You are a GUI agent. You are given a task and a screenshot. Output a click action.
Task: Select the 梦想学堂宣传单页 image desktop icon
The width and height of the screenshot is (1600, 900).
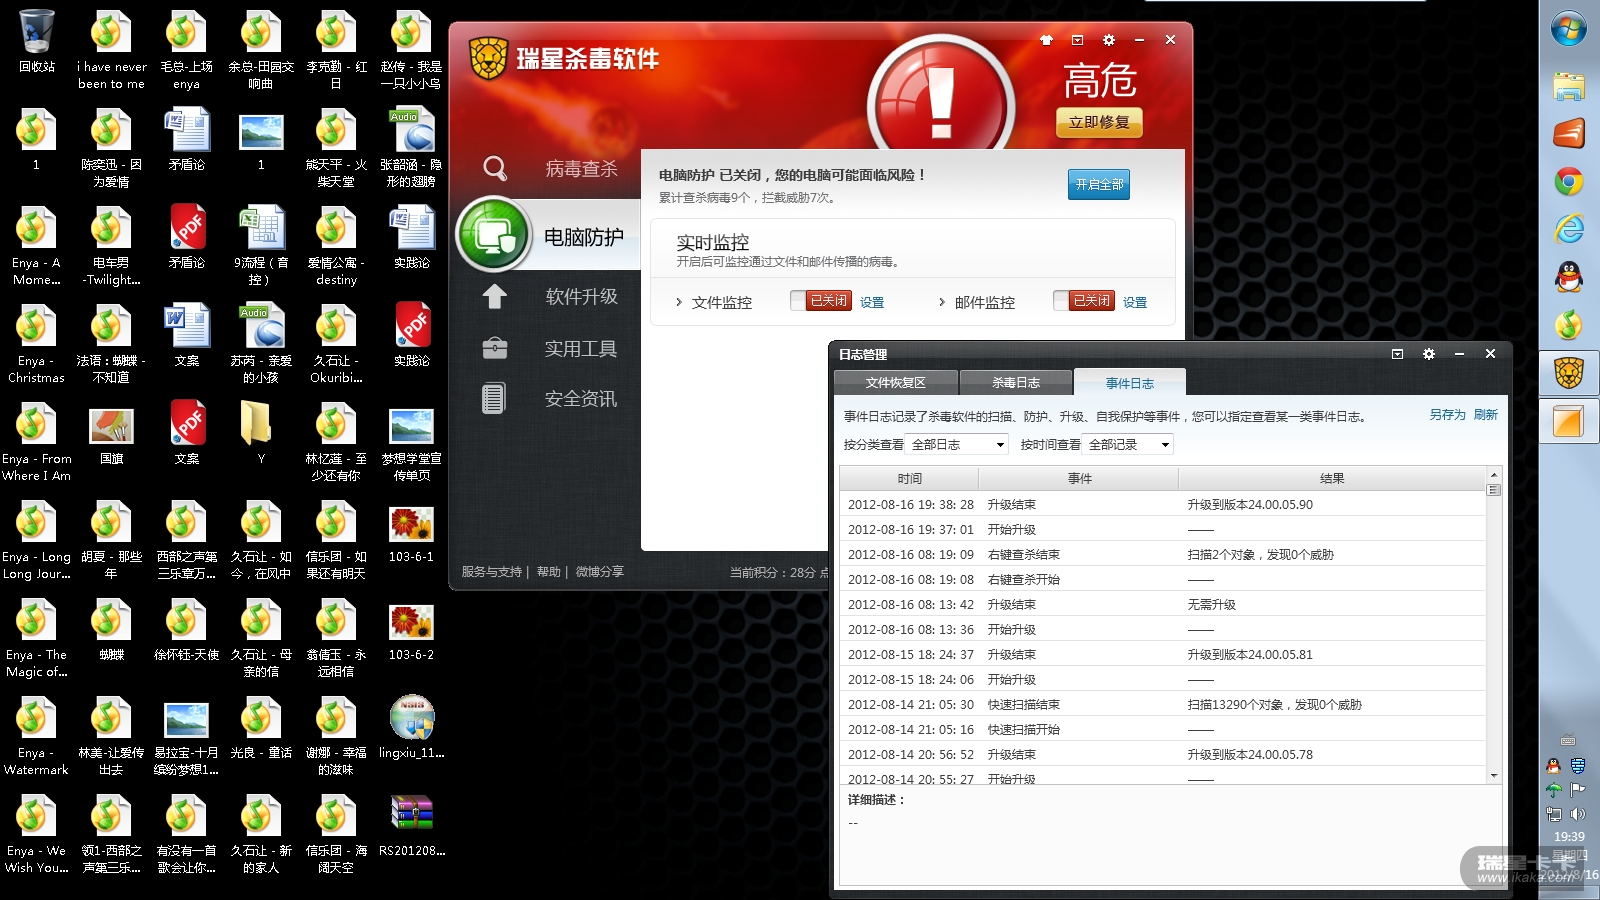pos(412,442)
